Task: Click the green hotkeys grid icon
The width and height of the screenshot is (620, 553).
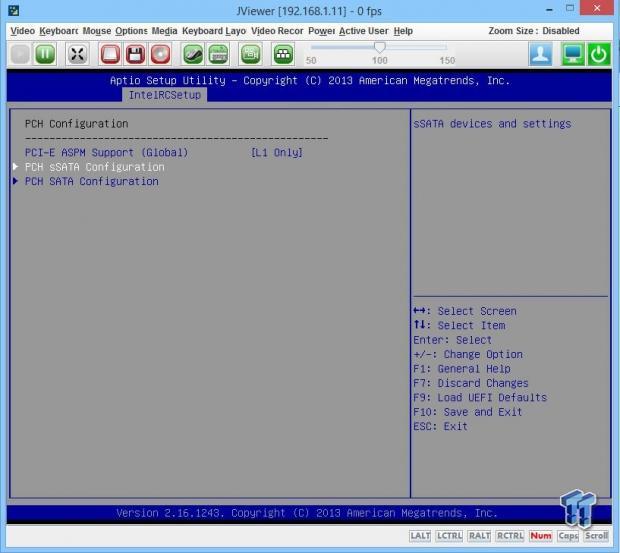Action: (283, 54)
